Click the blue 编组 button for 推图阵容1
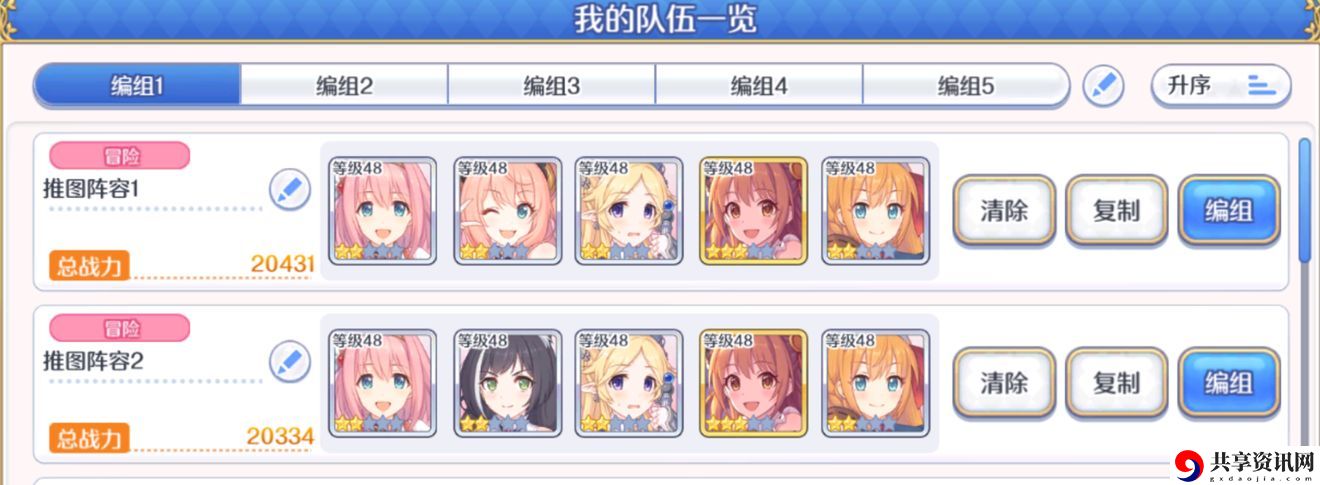This screenshot has height=485, width=1320. 1229,211
